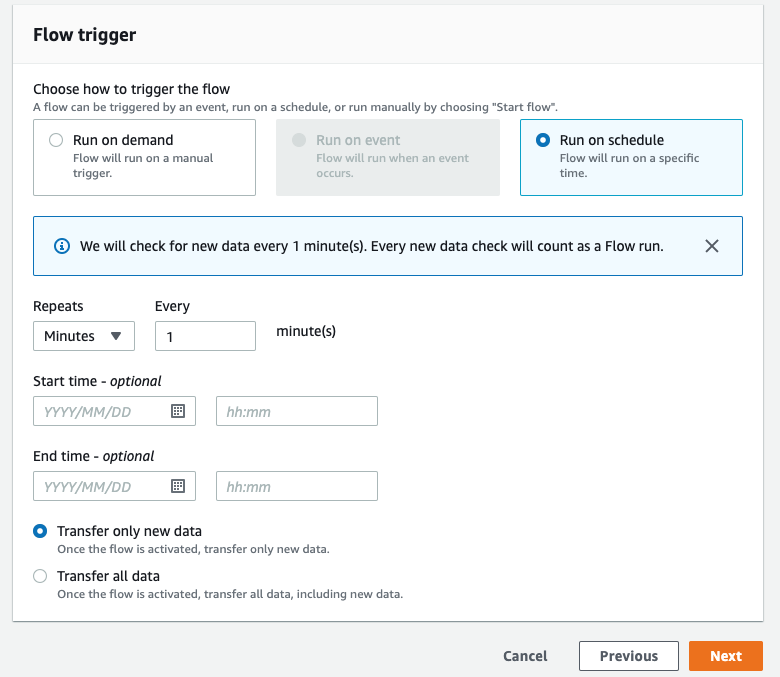780x677 pixels.
Task: Select Transfer only new data option
Action: (x=40, y=531)
